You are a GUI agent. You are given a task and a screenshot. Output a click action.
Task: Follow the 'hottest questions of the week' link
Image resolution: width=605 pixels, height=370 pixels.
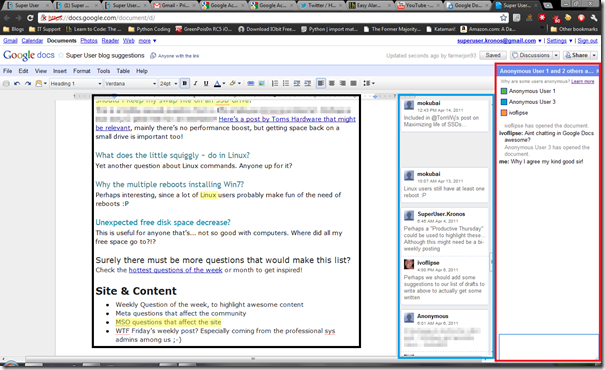(176, 270)
